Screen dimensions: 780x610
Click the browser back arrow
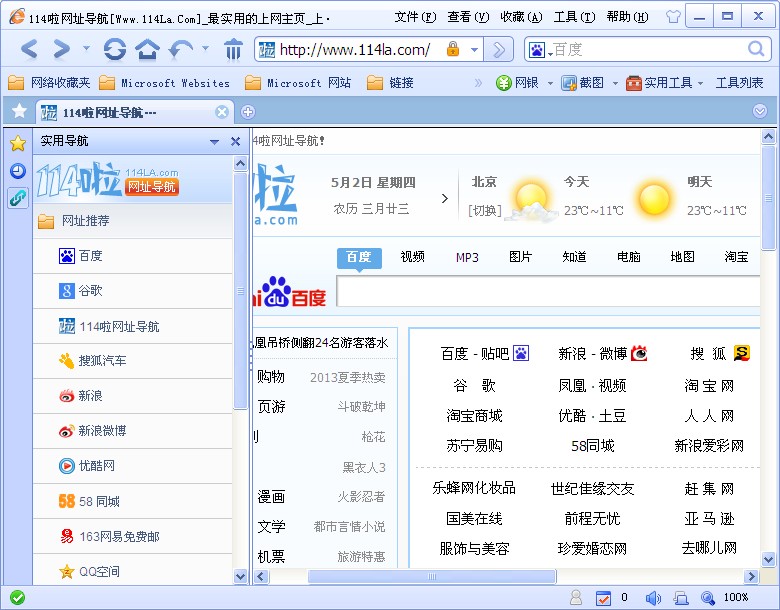pos(29,49)
